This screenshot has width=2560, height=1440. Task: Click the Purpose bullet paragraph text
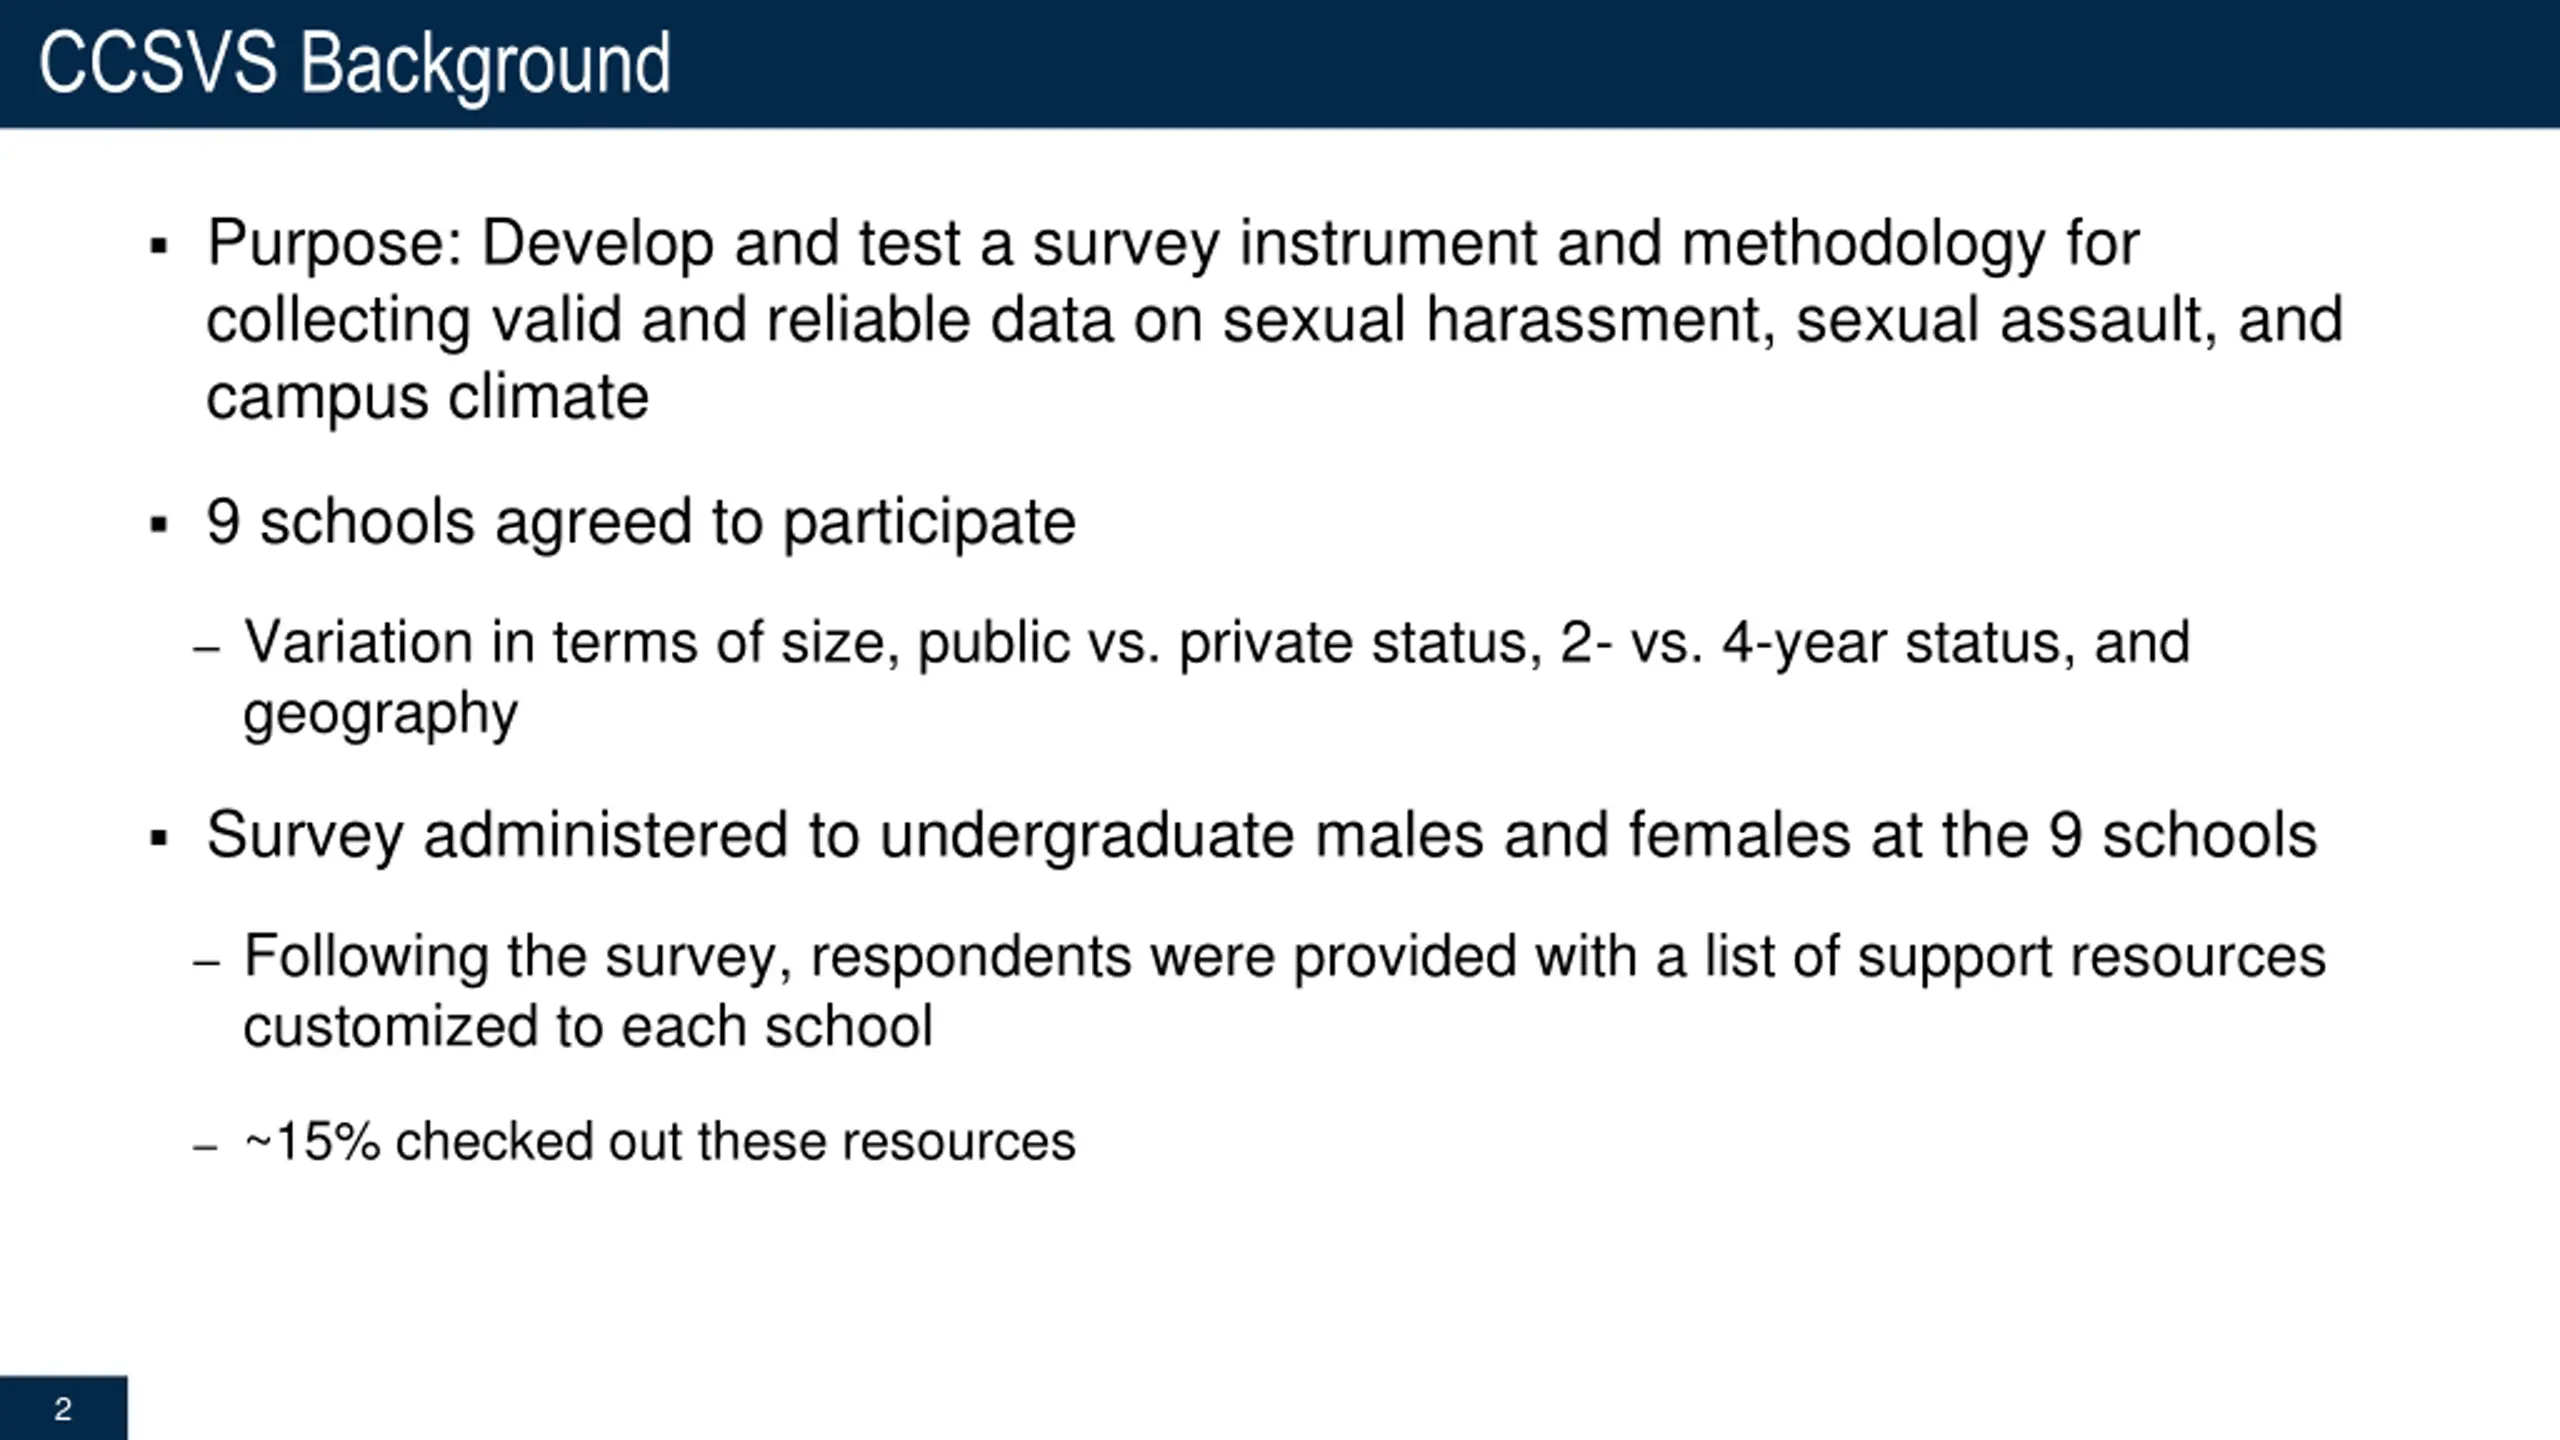coord(1274,320)
